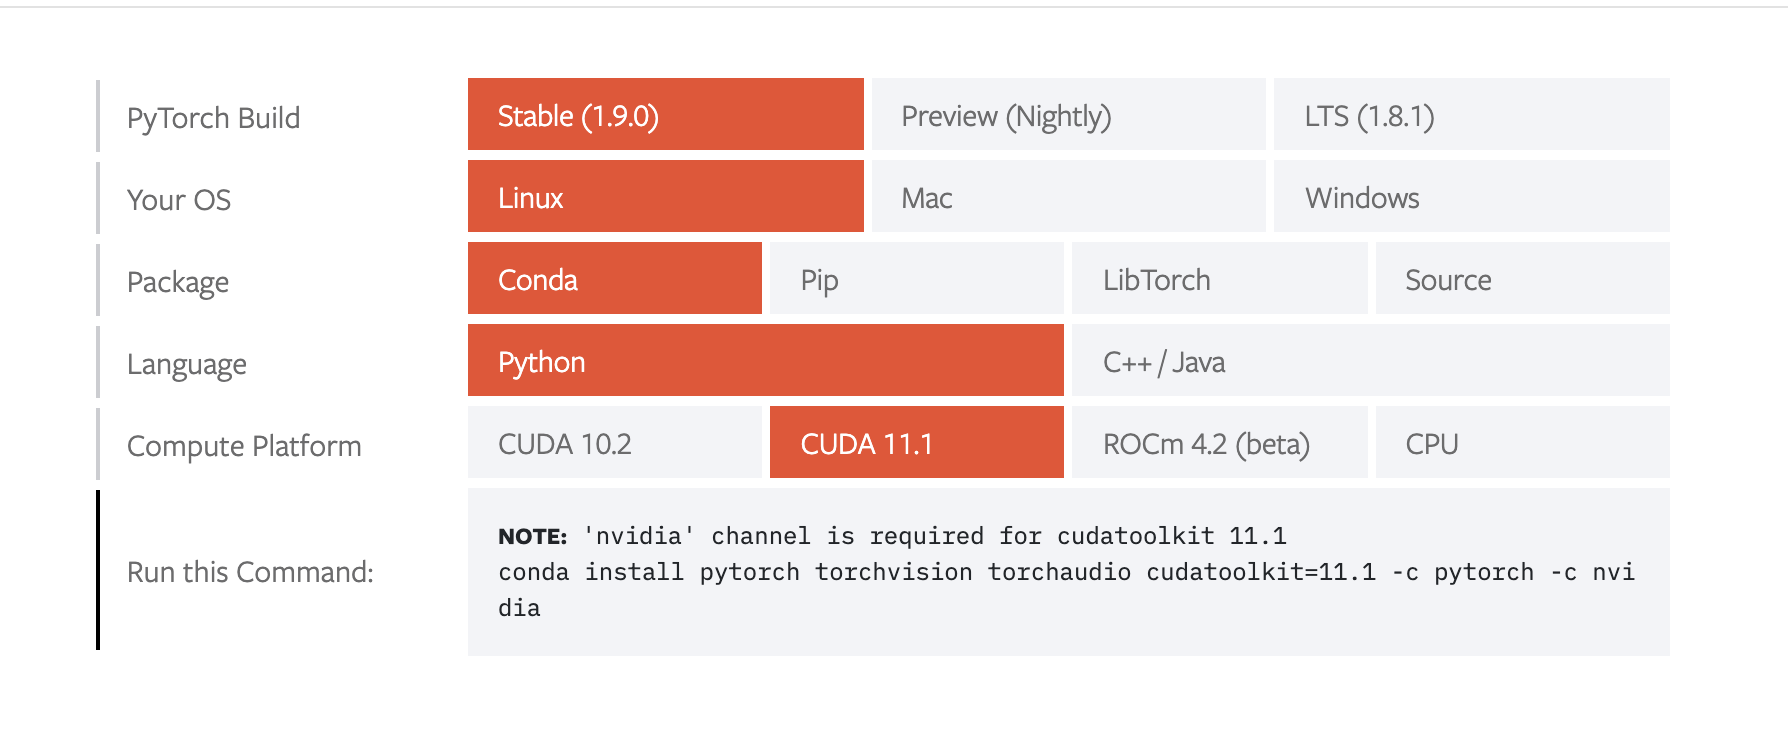The image size is (1788, 742).
Task: Select Linux as your OS
Action: point(665,197)
